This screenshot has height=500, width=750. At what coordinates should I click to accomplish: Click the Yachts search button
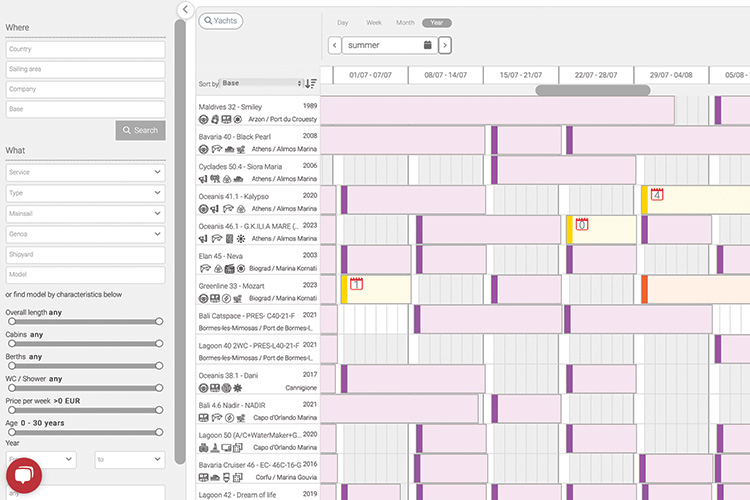[x=221, y=20]
